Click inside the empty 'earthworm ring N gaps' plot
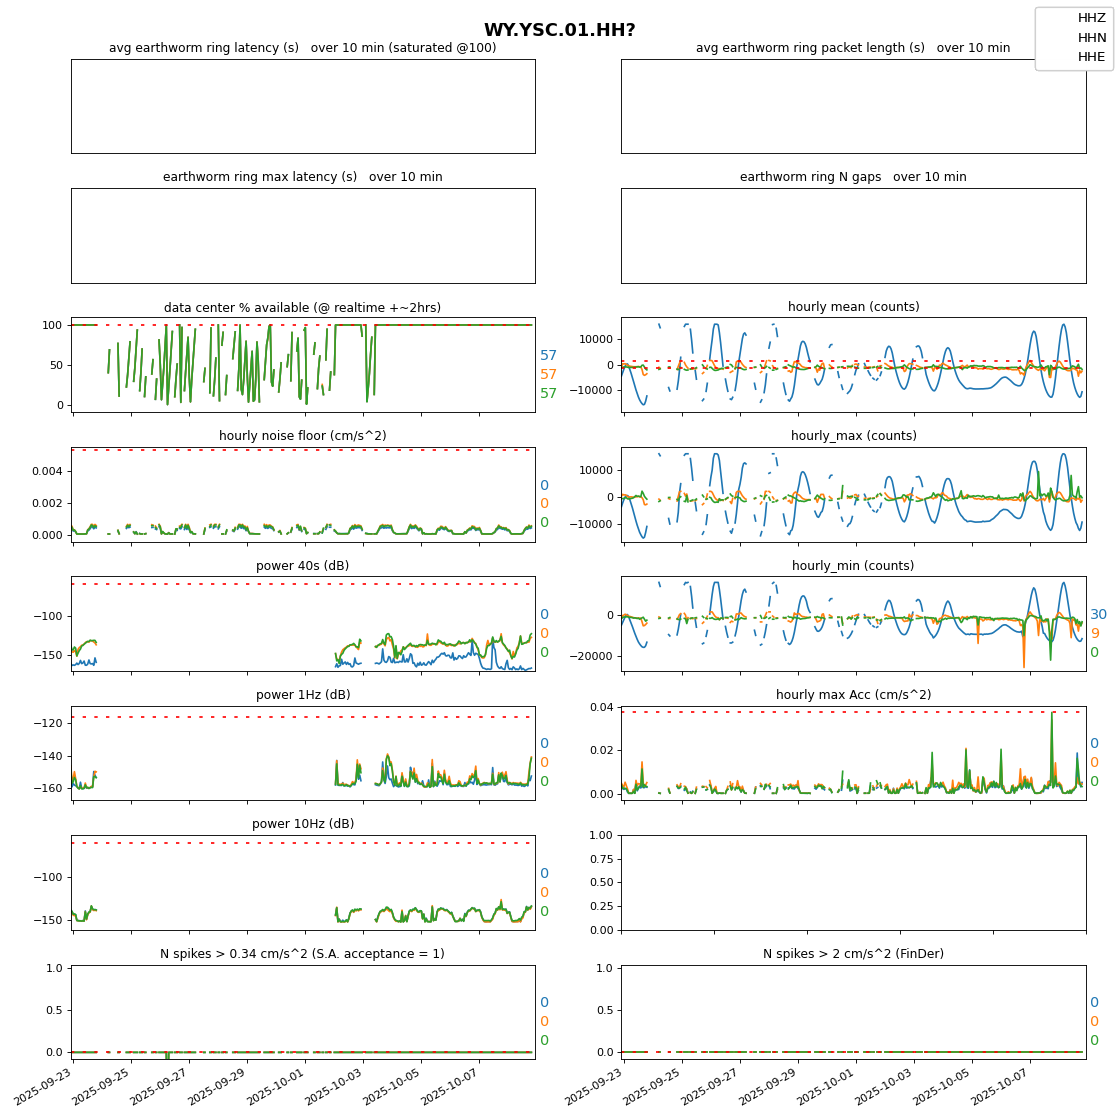The width and height of the screenshot is (1120, 1120). click(x=853, y=236)
